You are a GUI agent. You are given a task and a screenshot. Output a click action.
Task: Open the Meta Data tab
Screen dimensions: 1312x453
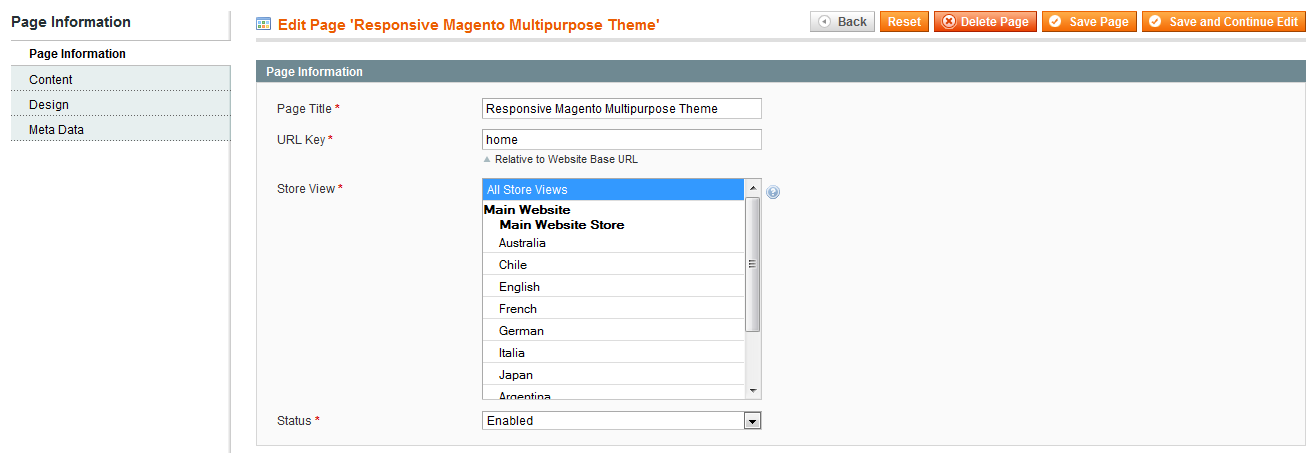(x=120, y=129)
